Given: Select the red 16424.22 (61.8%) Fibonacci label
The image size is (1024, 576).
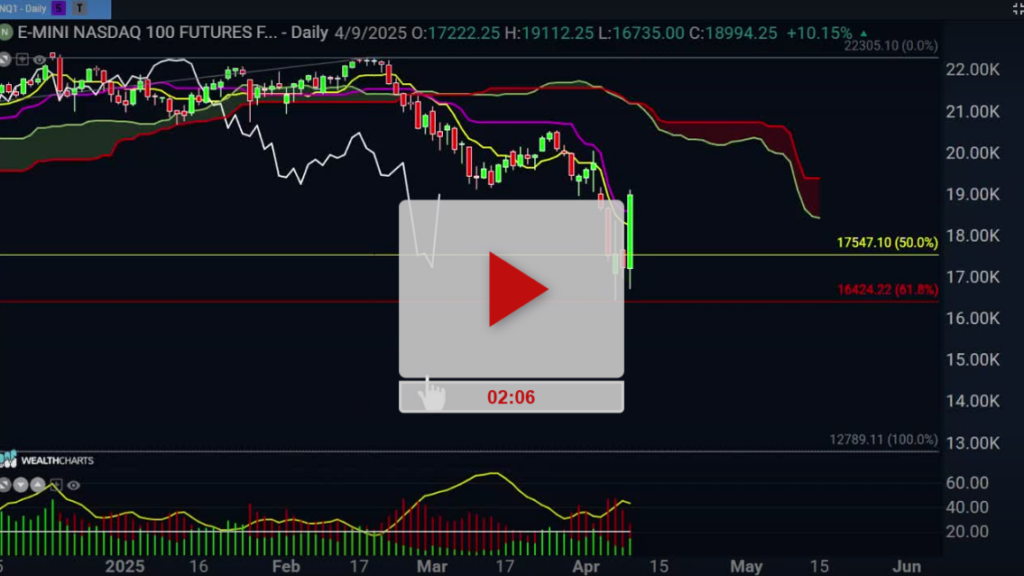Looking at the screenshot, I should pos(888,289).
